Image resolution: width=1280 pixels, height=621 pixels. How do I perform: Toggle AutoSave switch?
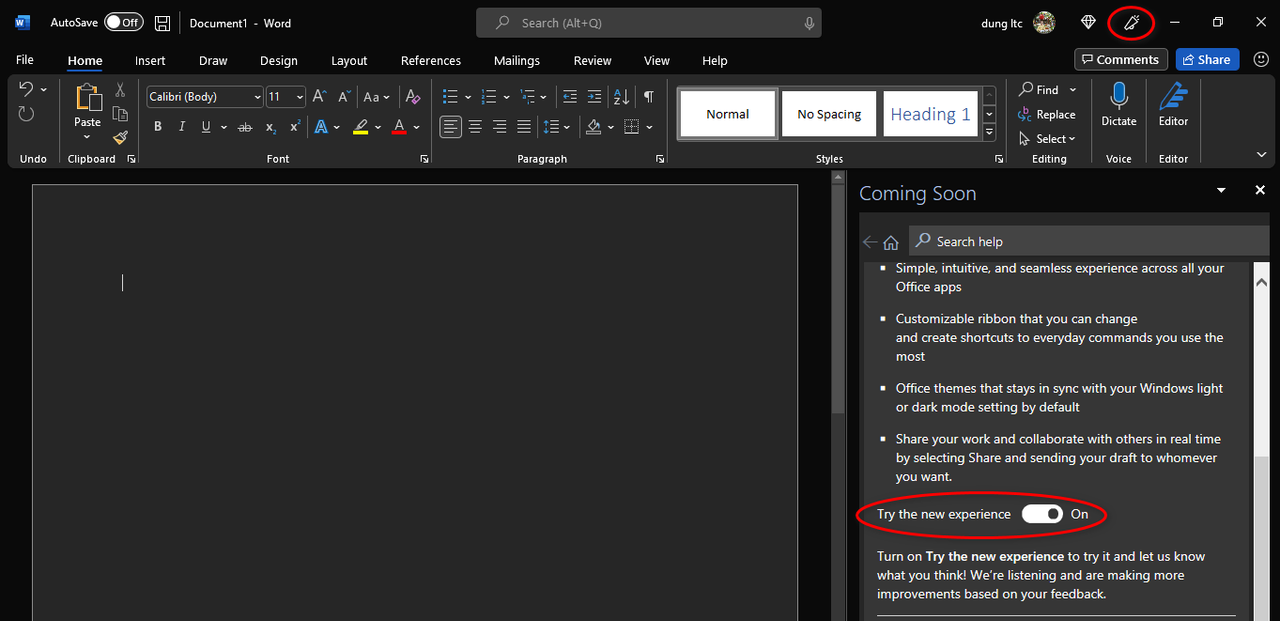pos(123,22)
